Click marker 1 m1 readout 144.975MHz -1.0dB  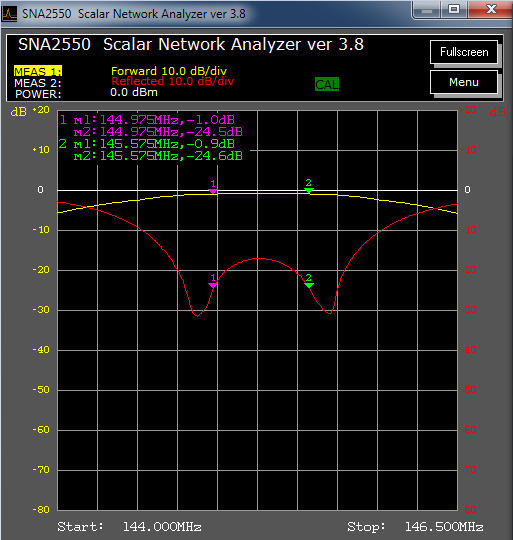[154, 120]
